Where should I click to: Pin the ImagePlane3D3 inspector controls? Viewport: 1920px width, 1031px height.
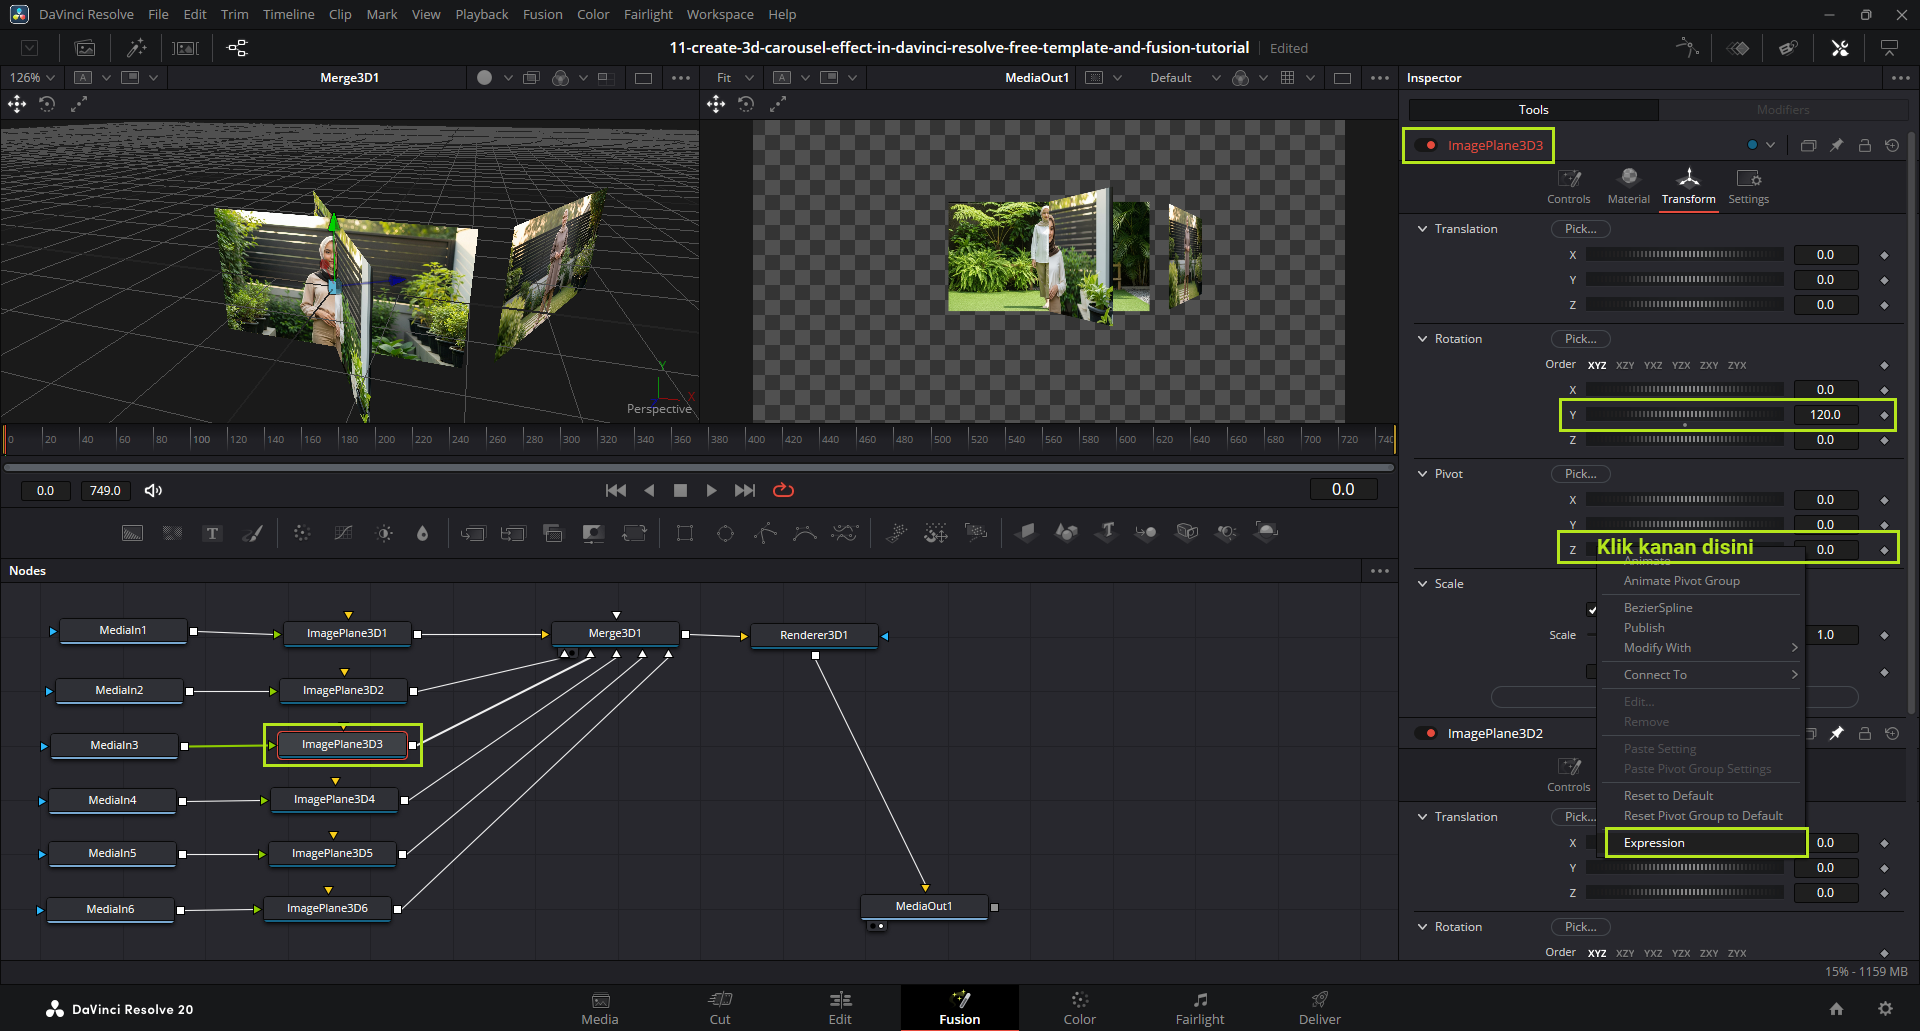click(x=1836, y=146)
